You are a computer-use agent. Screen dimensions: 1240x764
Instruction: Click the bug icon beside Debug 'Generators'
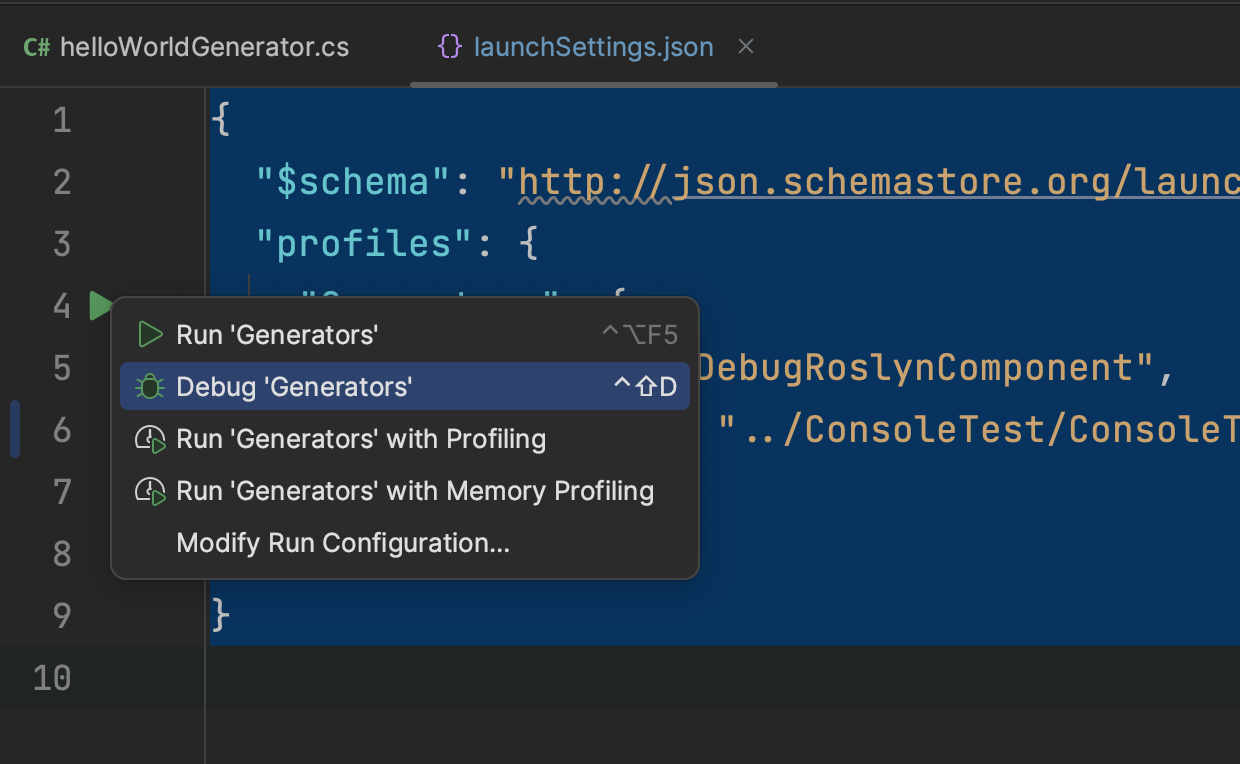pos(150,387)
